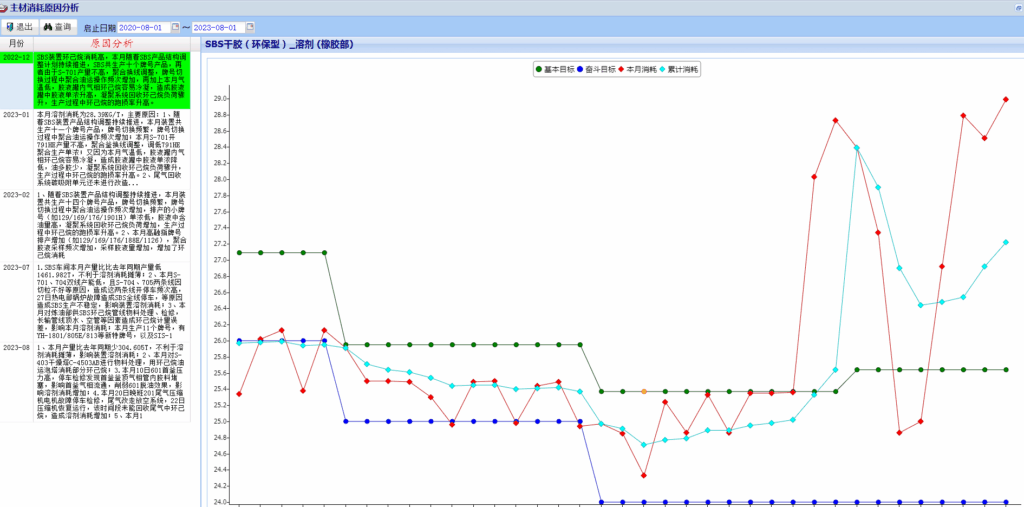Click the 月份 column header
This screenshot has width=1024, height=507.
click(17, 44)
